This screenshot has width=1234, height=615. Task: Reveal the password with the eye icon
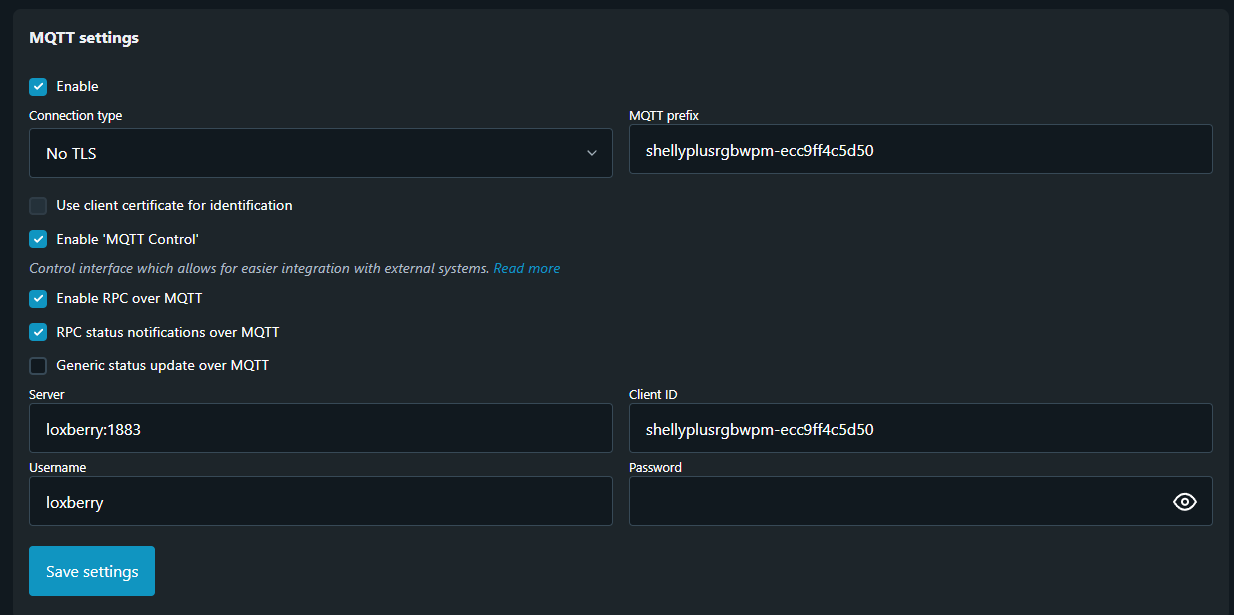[1184, 502]
